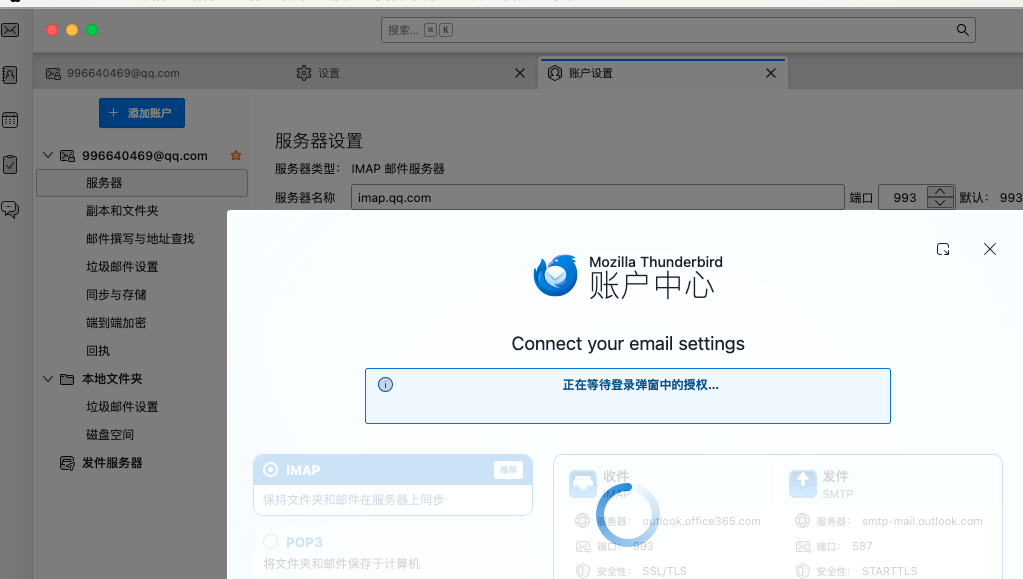Open 垃圾邮件设置 under the qq.com account

tap(122, 267)
